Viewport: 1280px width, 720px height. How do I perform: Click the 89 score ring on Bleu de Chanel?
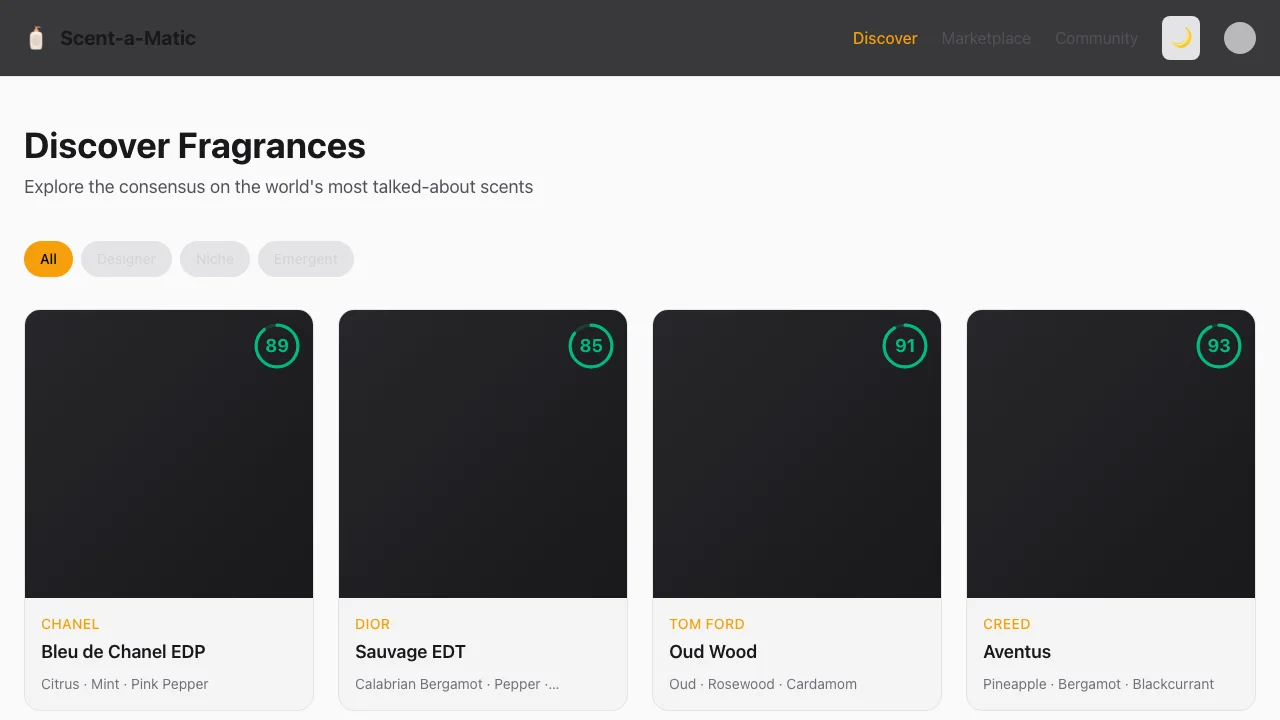(277, 346)
